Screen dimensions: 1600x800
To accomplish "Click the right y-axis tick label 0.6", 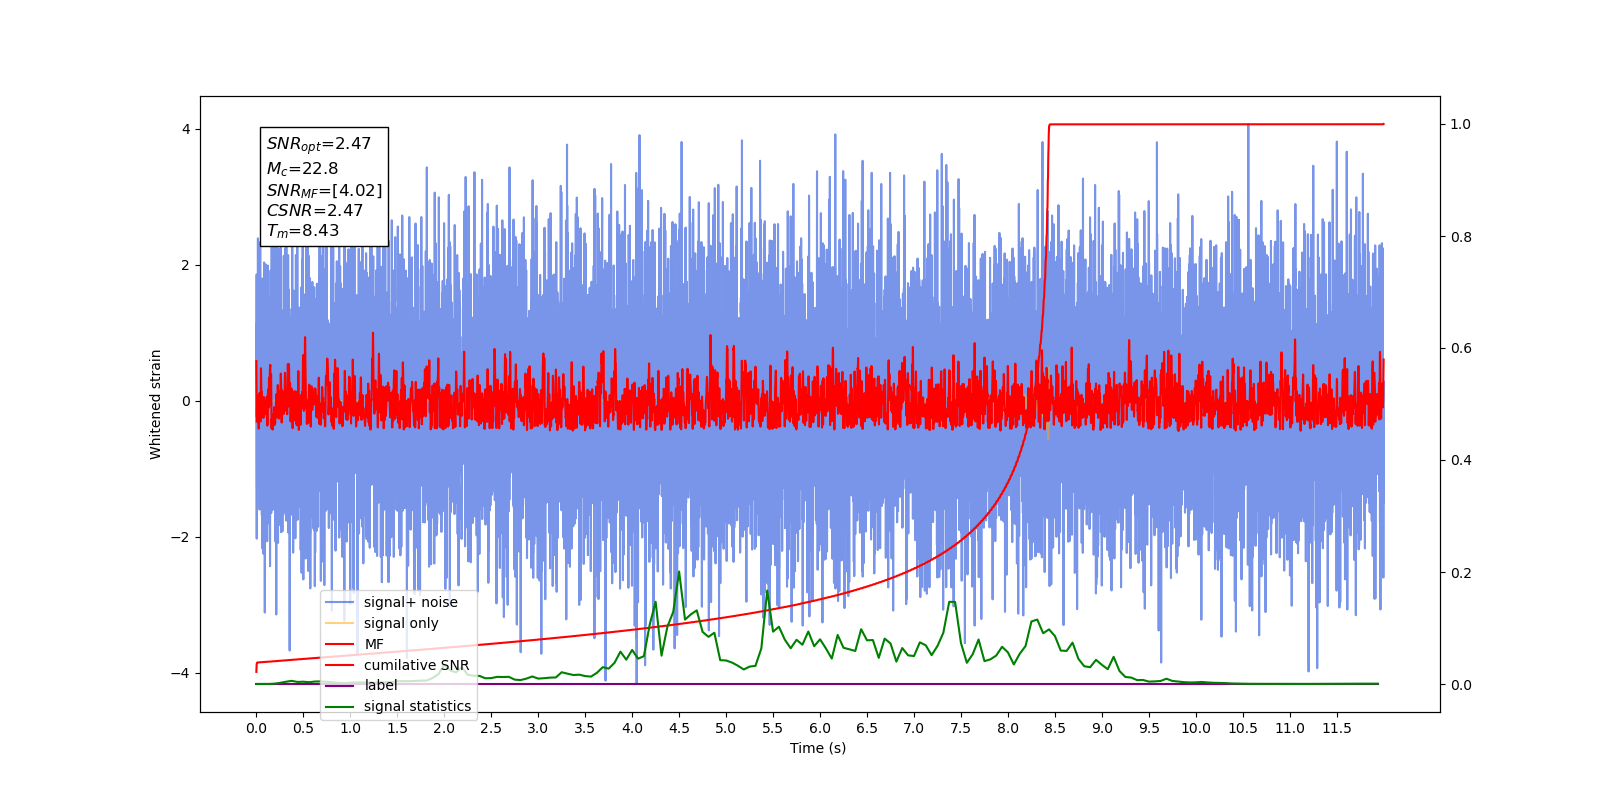I will [x=1461, y=348].
